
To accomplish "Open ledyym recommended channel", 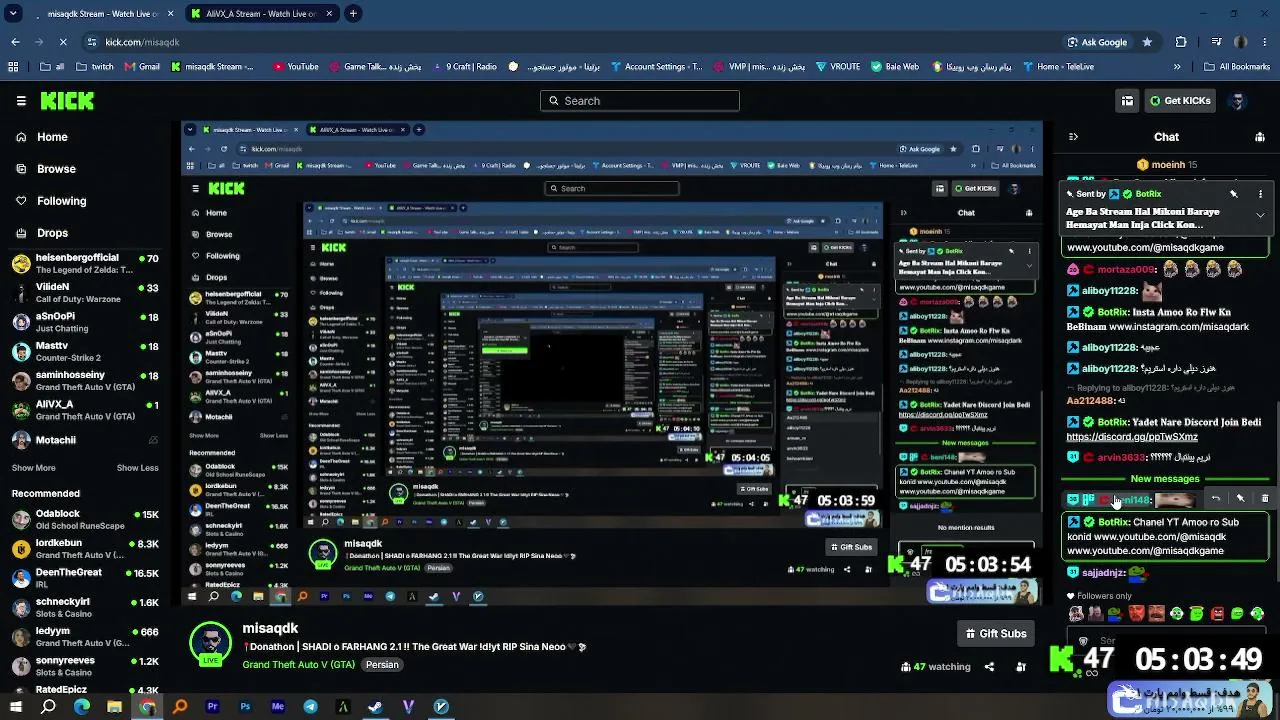I will click(x=85, y=637).
